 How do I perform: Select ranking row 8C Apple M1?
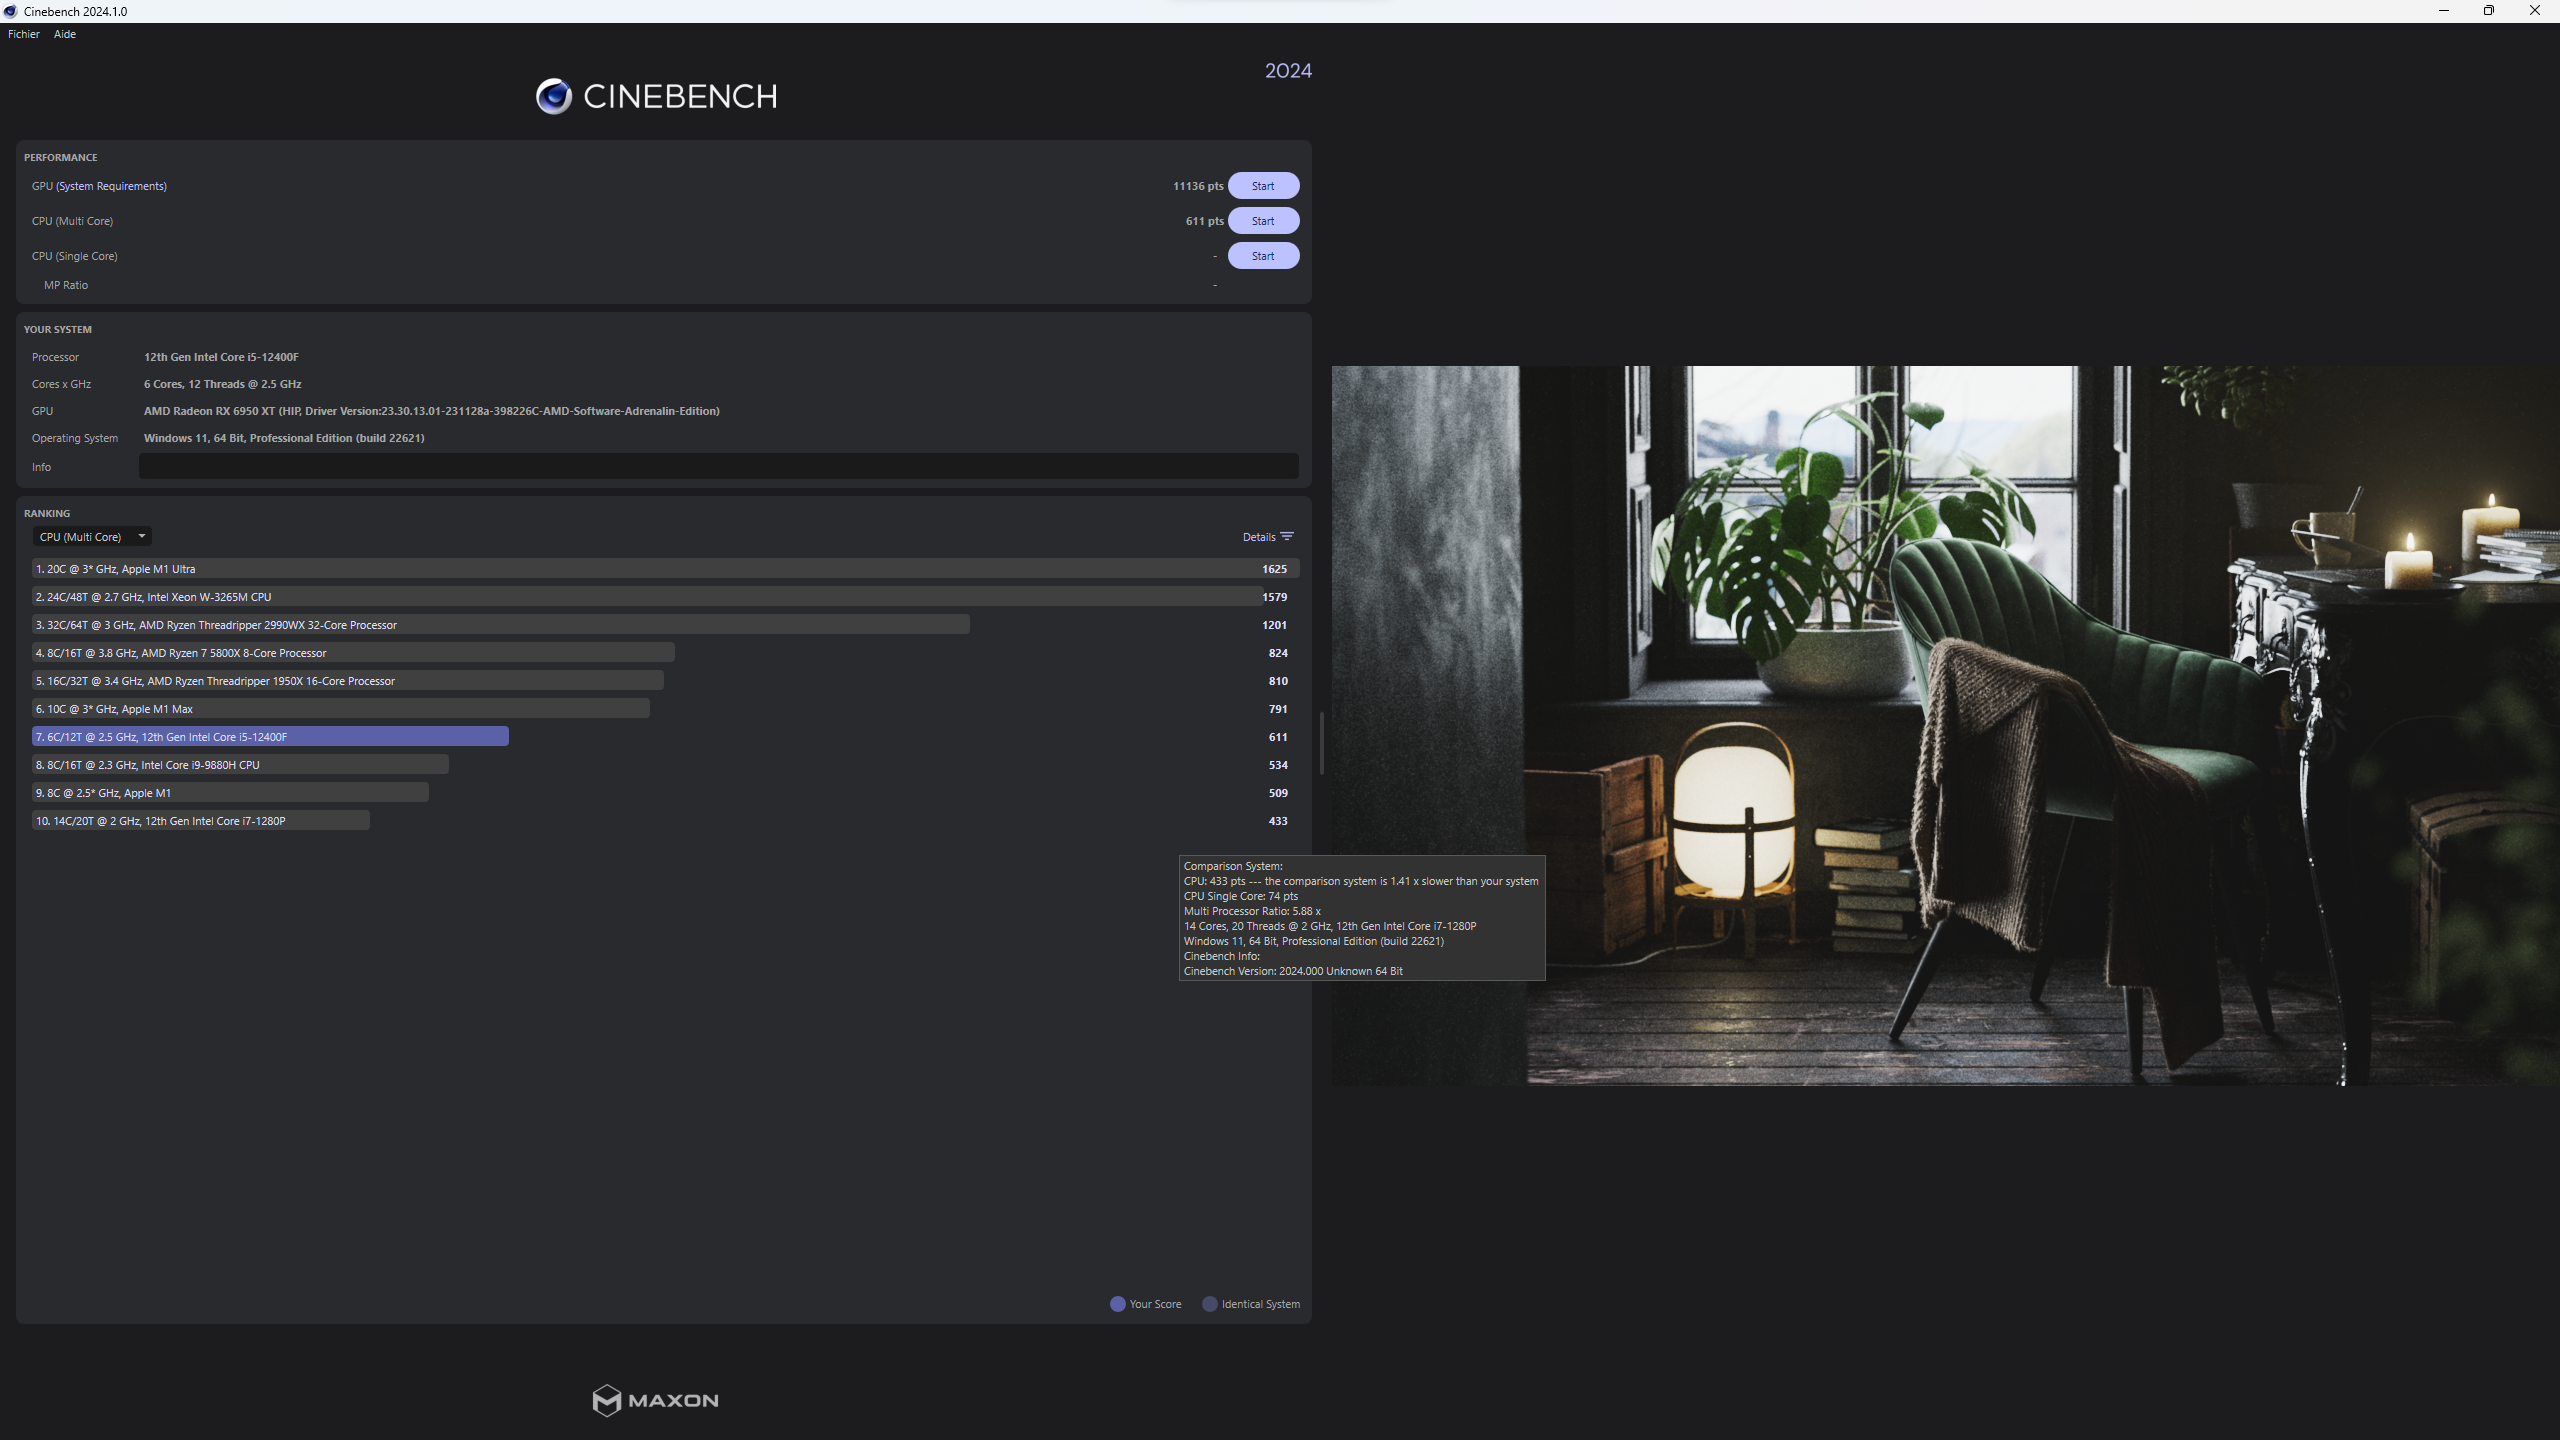click(665, 793)
